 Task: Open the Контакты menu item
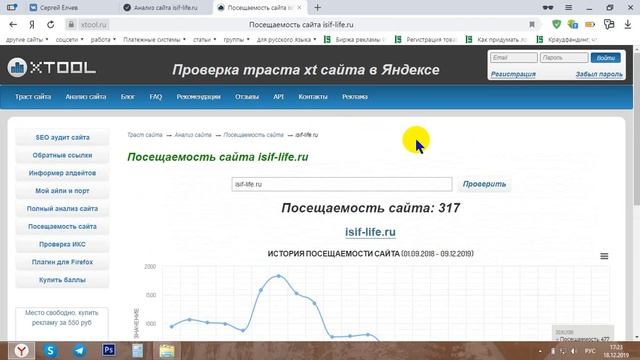coord(313,97)
